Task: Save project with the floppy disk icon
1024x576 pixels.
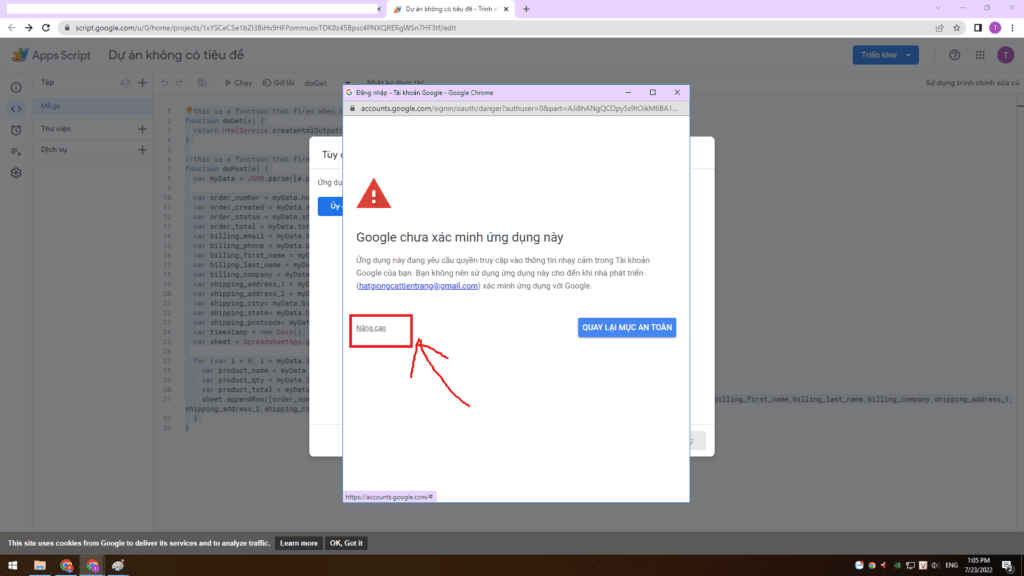Action: [x=202, y=83]
